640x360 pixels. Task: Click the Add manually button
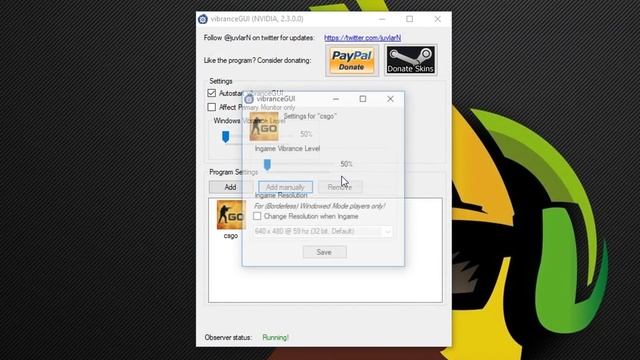[285, 187]
